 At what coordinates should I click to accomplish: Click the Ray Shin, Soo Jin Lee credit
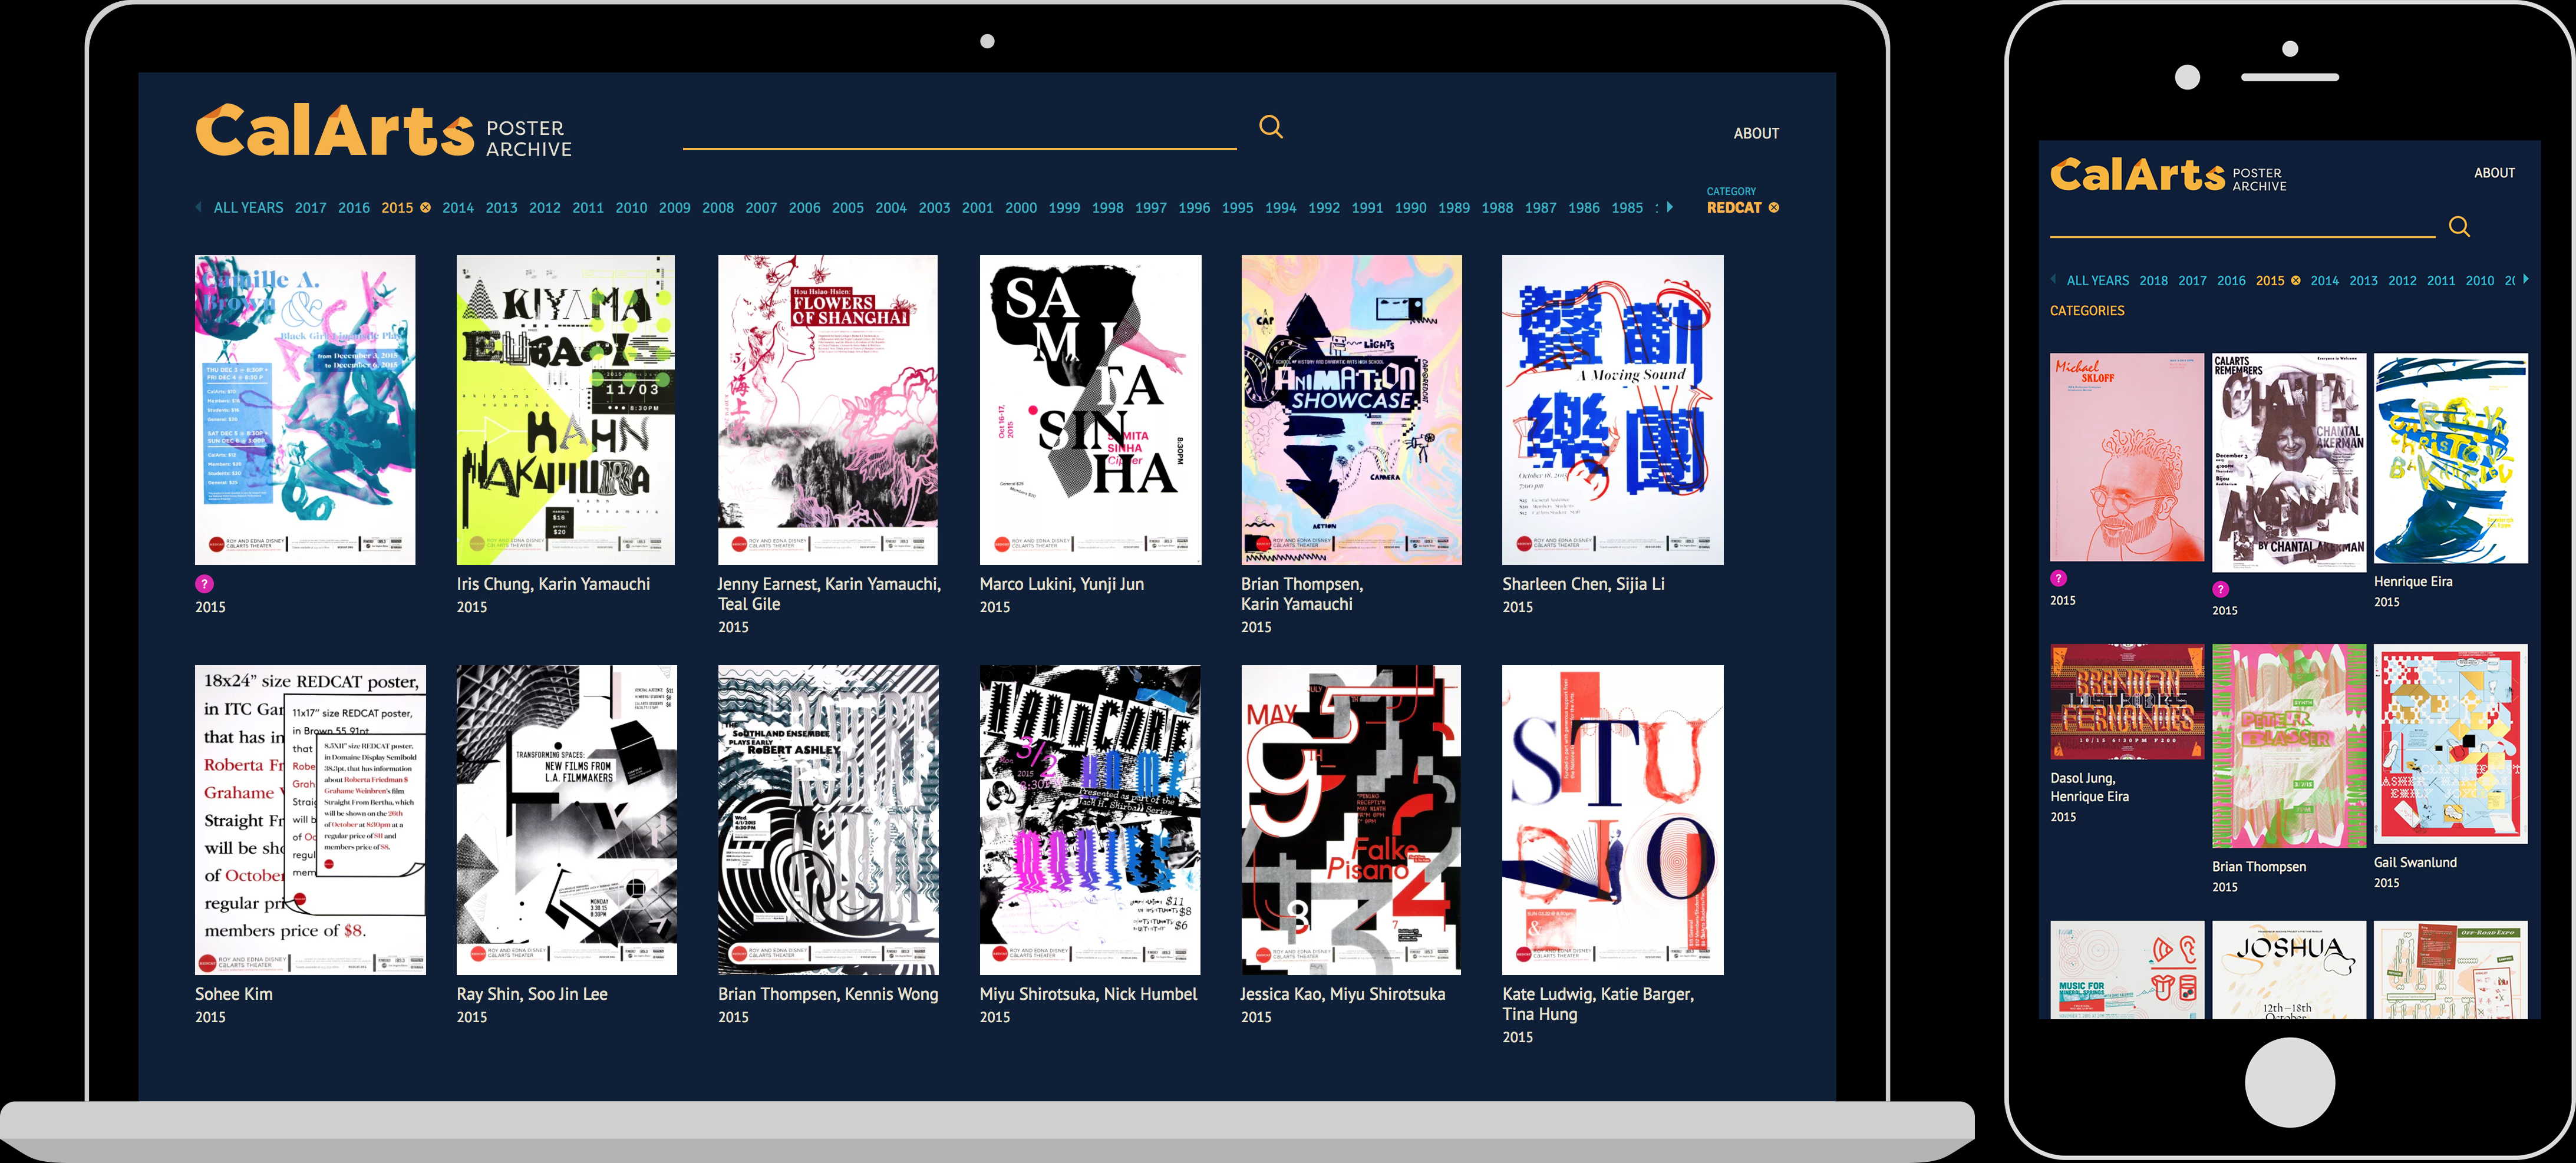click(531, 994)
